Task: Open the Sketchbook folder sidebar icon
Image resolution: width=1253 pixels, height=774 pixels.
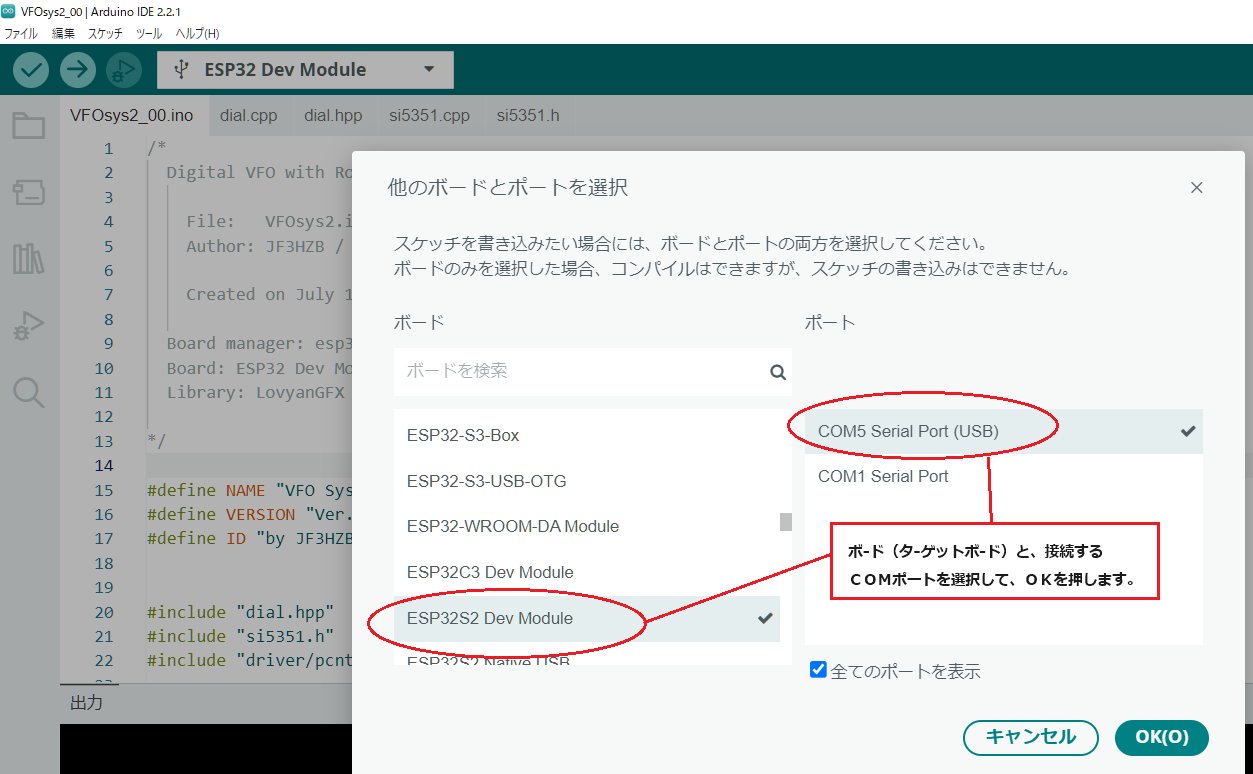Action: 28,126
